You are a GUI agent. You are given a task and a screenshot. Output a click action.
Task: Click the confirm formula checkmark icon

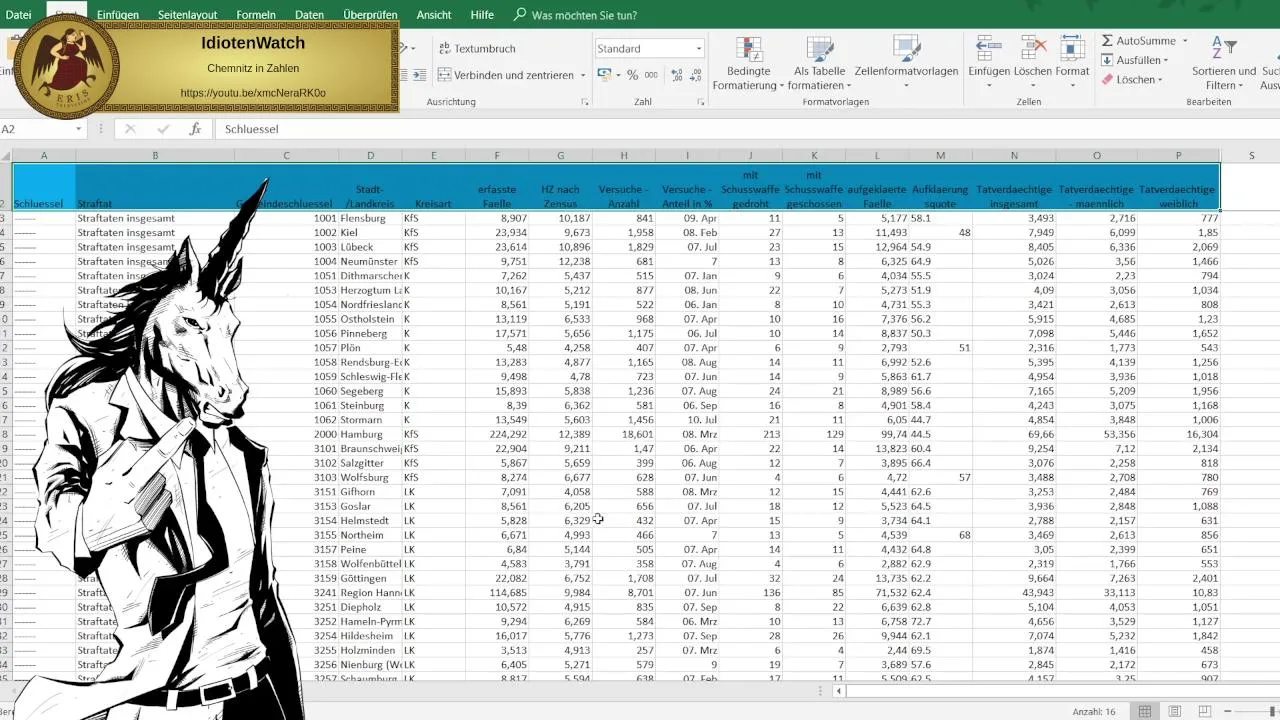163,129
